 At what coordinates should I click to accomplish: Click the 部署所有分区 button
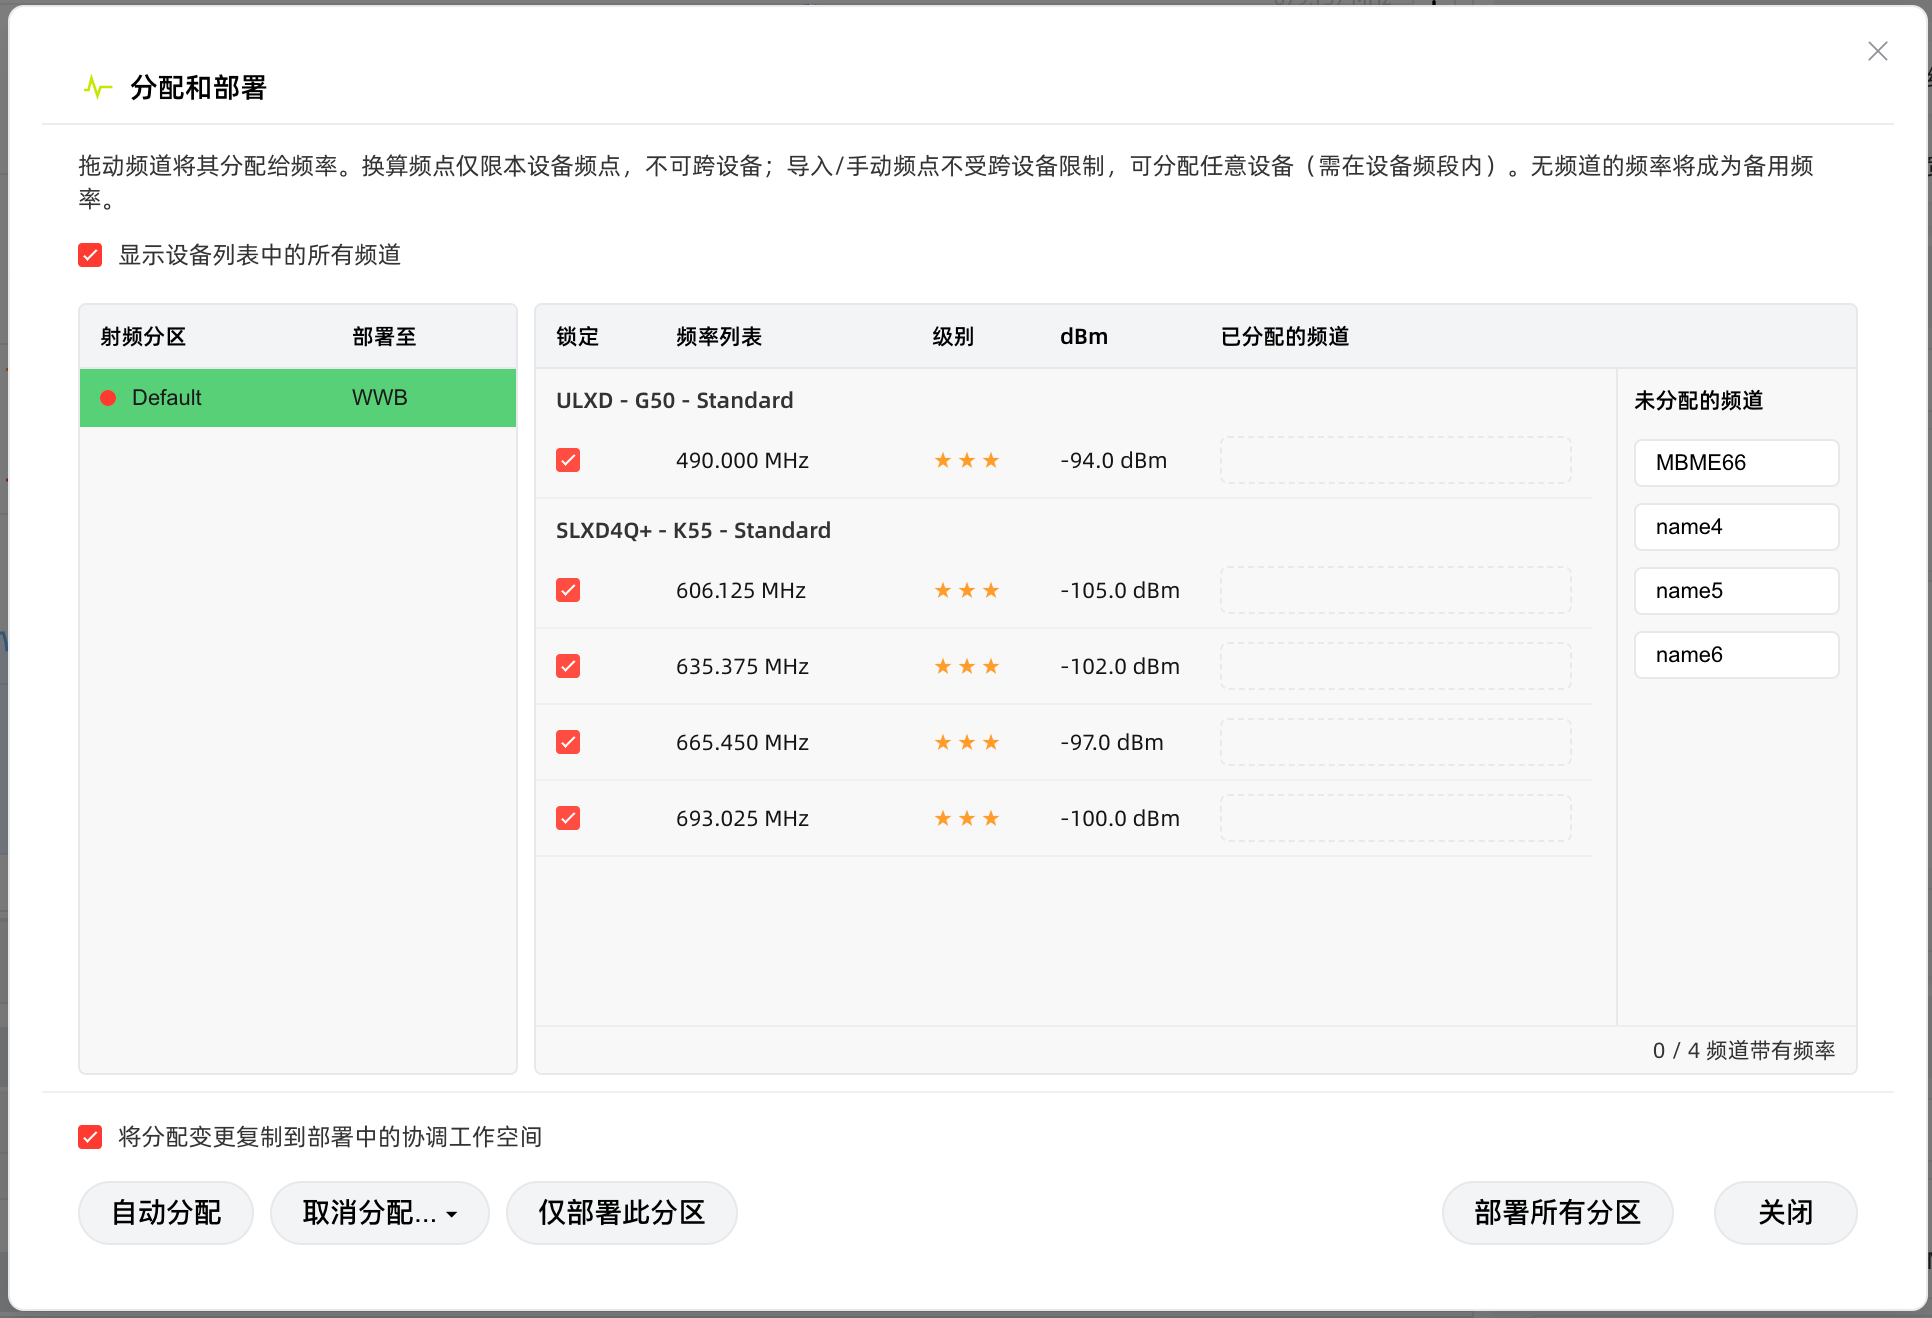click(x=1558, y=1213)
